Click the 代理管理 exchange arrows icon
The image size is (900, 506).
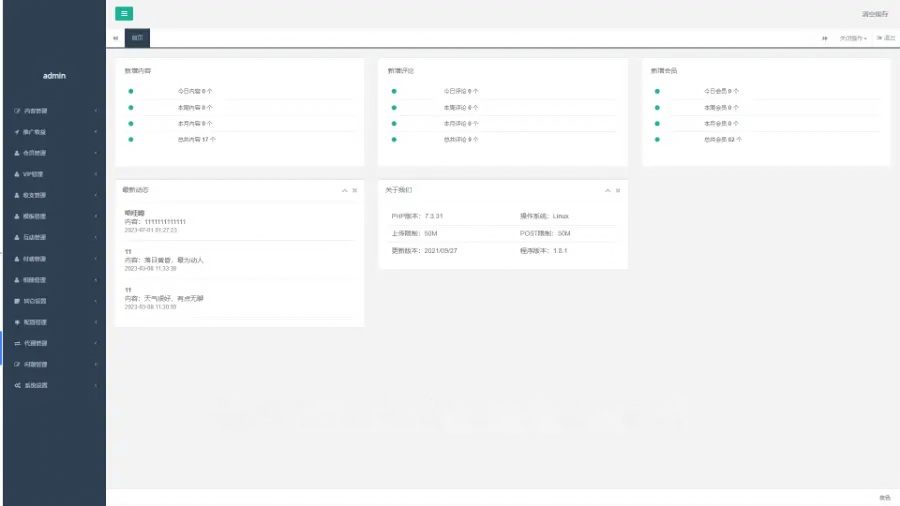click(17, 343)
